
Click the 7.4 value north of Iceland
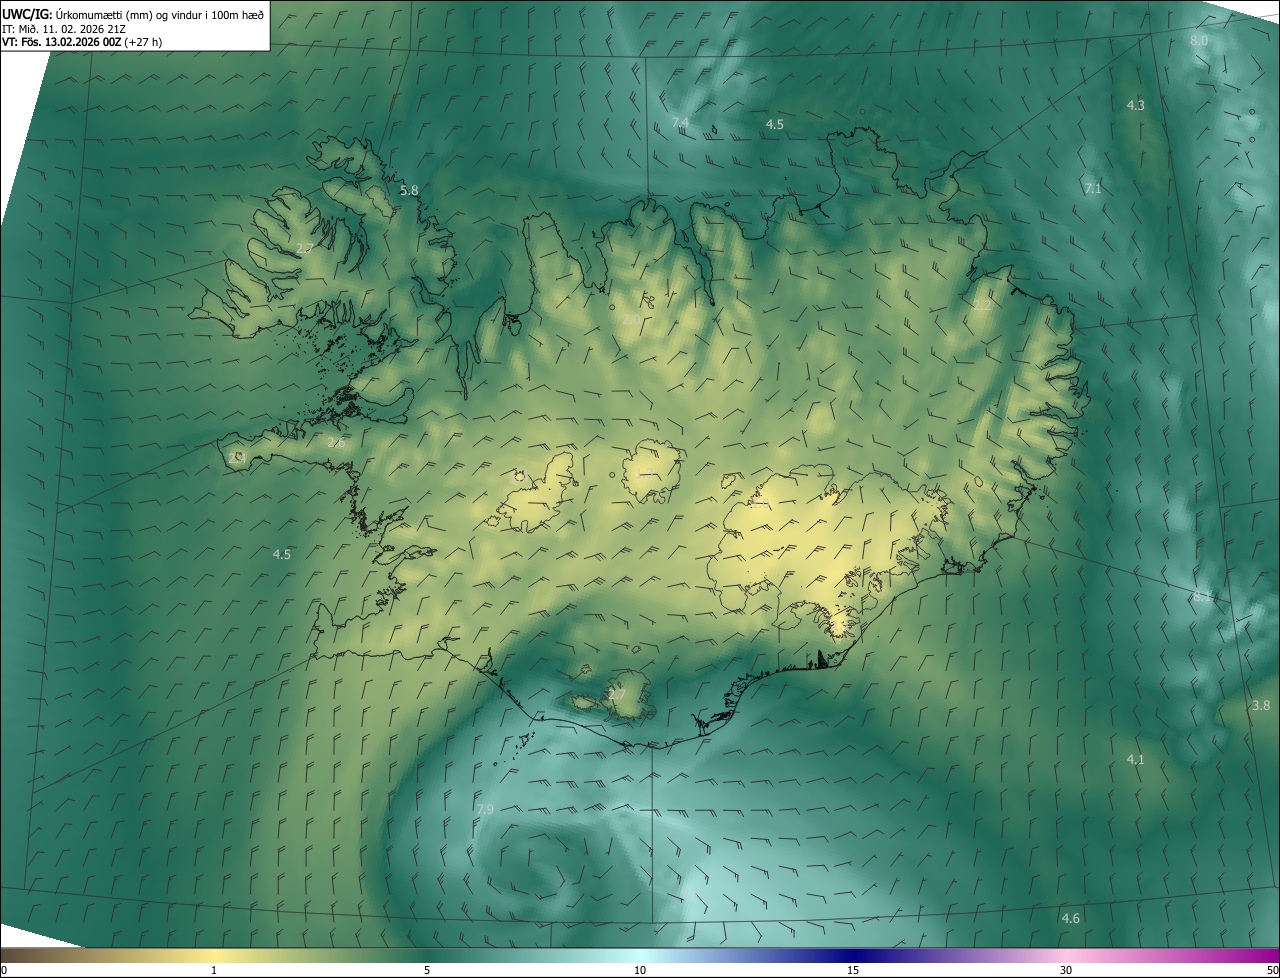point(680,122)
